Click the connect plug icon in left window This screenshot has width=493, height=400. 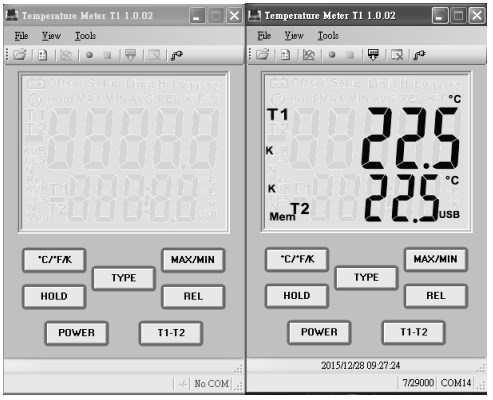tap(177, 55)
